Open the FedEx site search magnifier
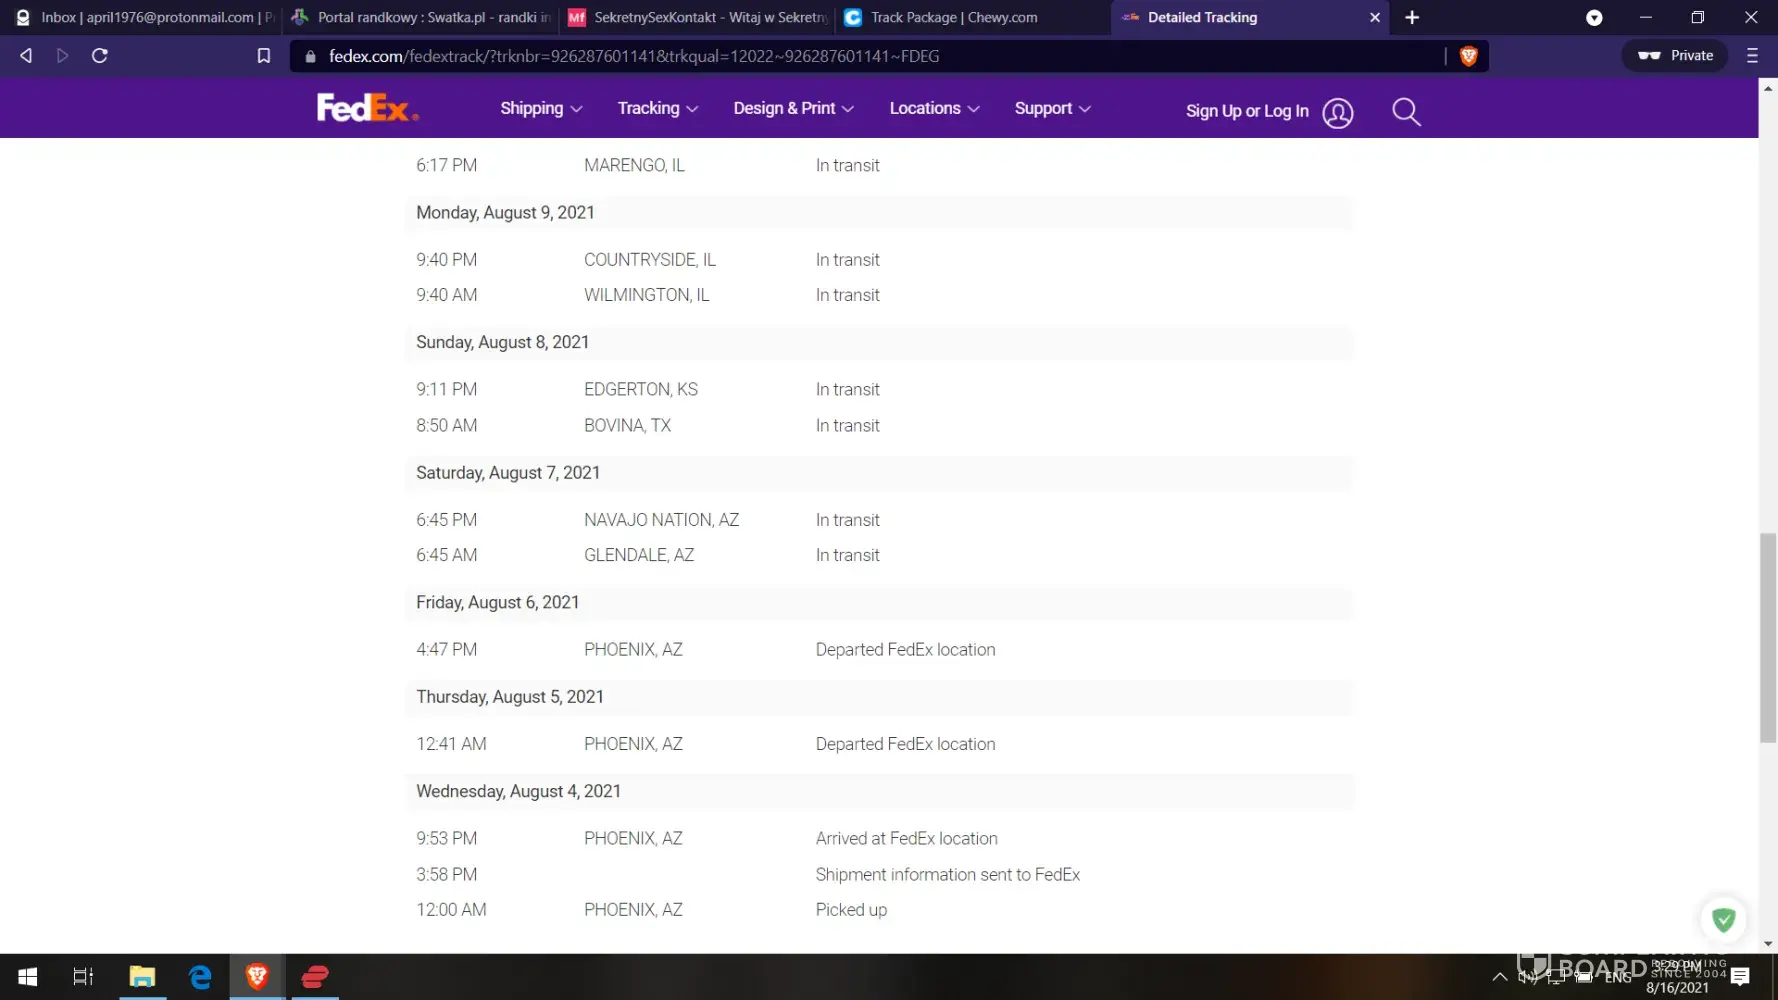Viewport: 1778px width, 1000px height. pyautogui.click(x=1406, y=111)
